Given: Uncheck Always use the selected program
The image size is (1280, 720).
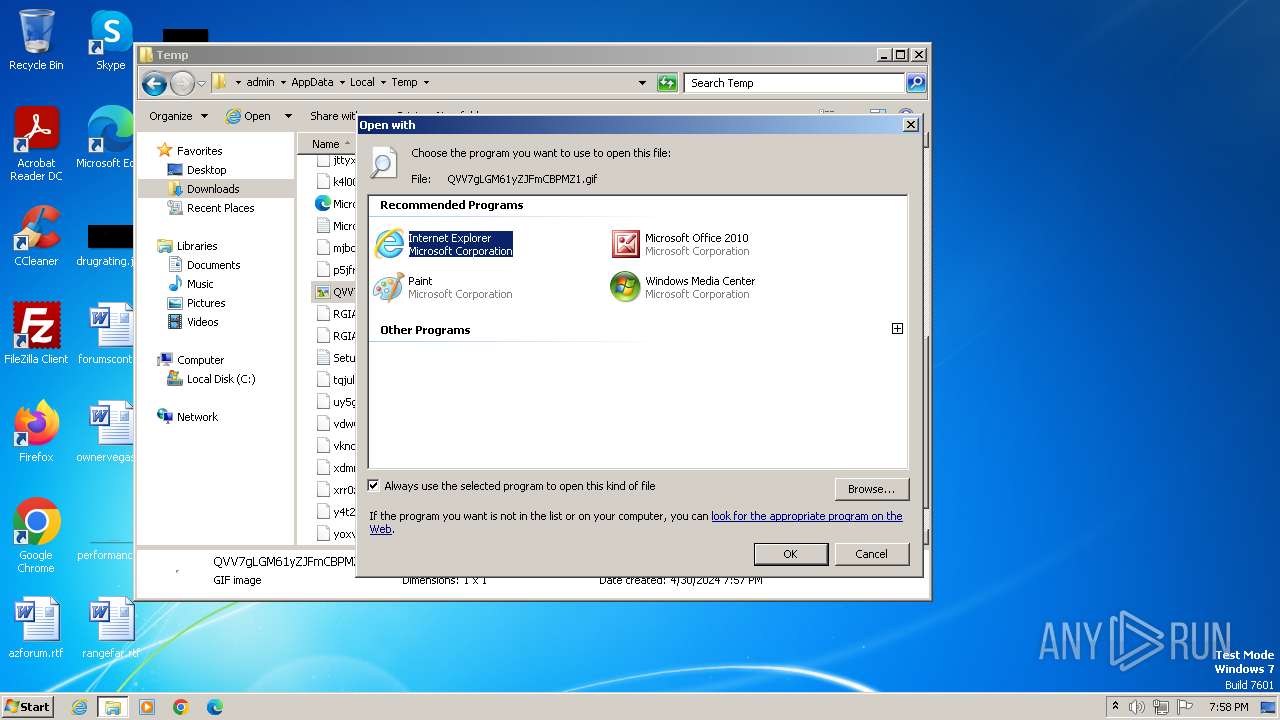Looking at the screenshot, I should click(374, 486).
